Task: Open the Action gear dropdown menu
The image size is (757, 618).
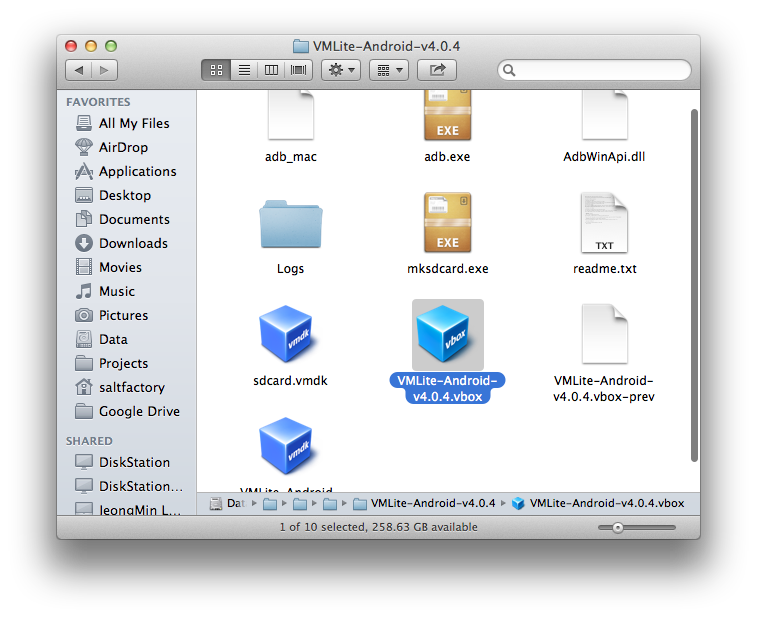Action: coord(341,70)
